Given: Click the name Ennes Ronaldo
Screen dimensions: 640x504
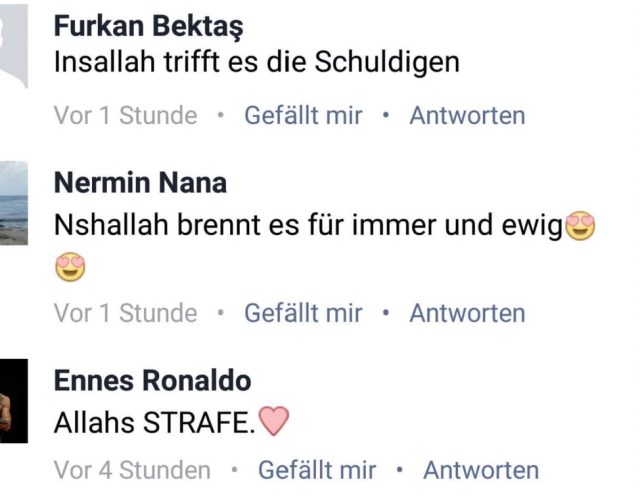Looking at the screenshot, I should click(x=152, y=381).
